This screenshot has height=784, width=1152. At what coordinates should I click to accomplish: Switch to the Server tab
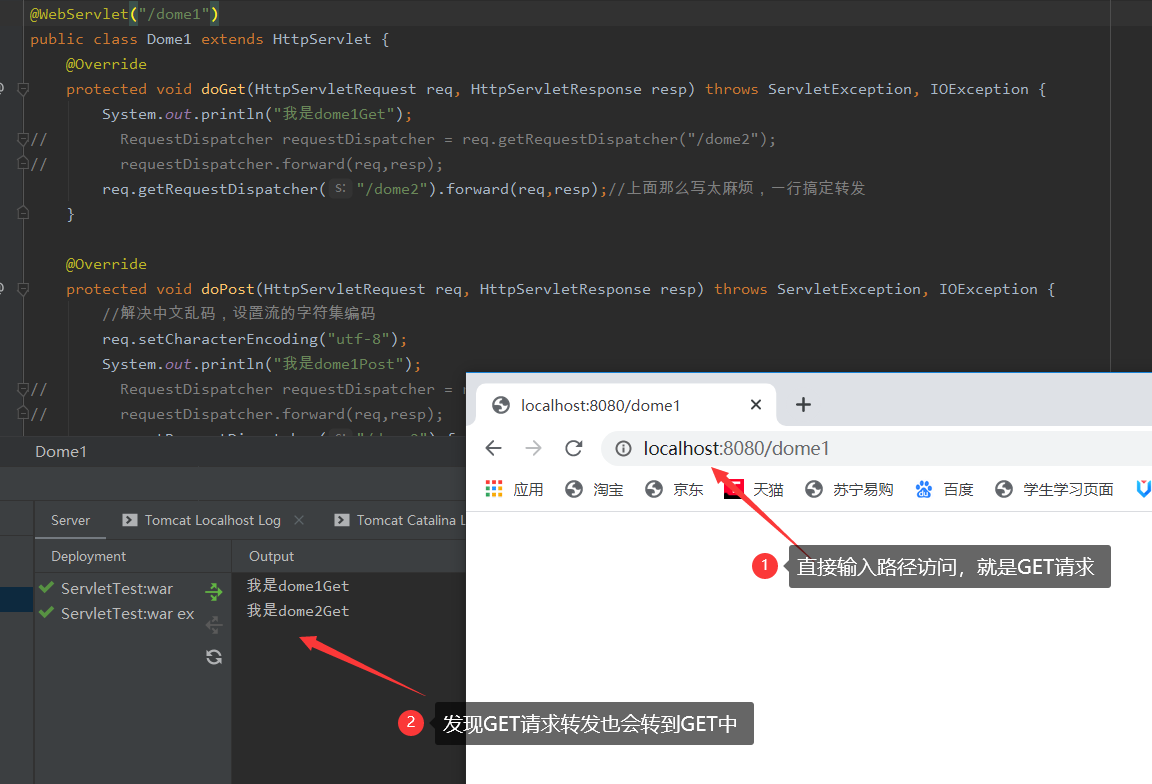pyautogui.click(x=71, y=520)
